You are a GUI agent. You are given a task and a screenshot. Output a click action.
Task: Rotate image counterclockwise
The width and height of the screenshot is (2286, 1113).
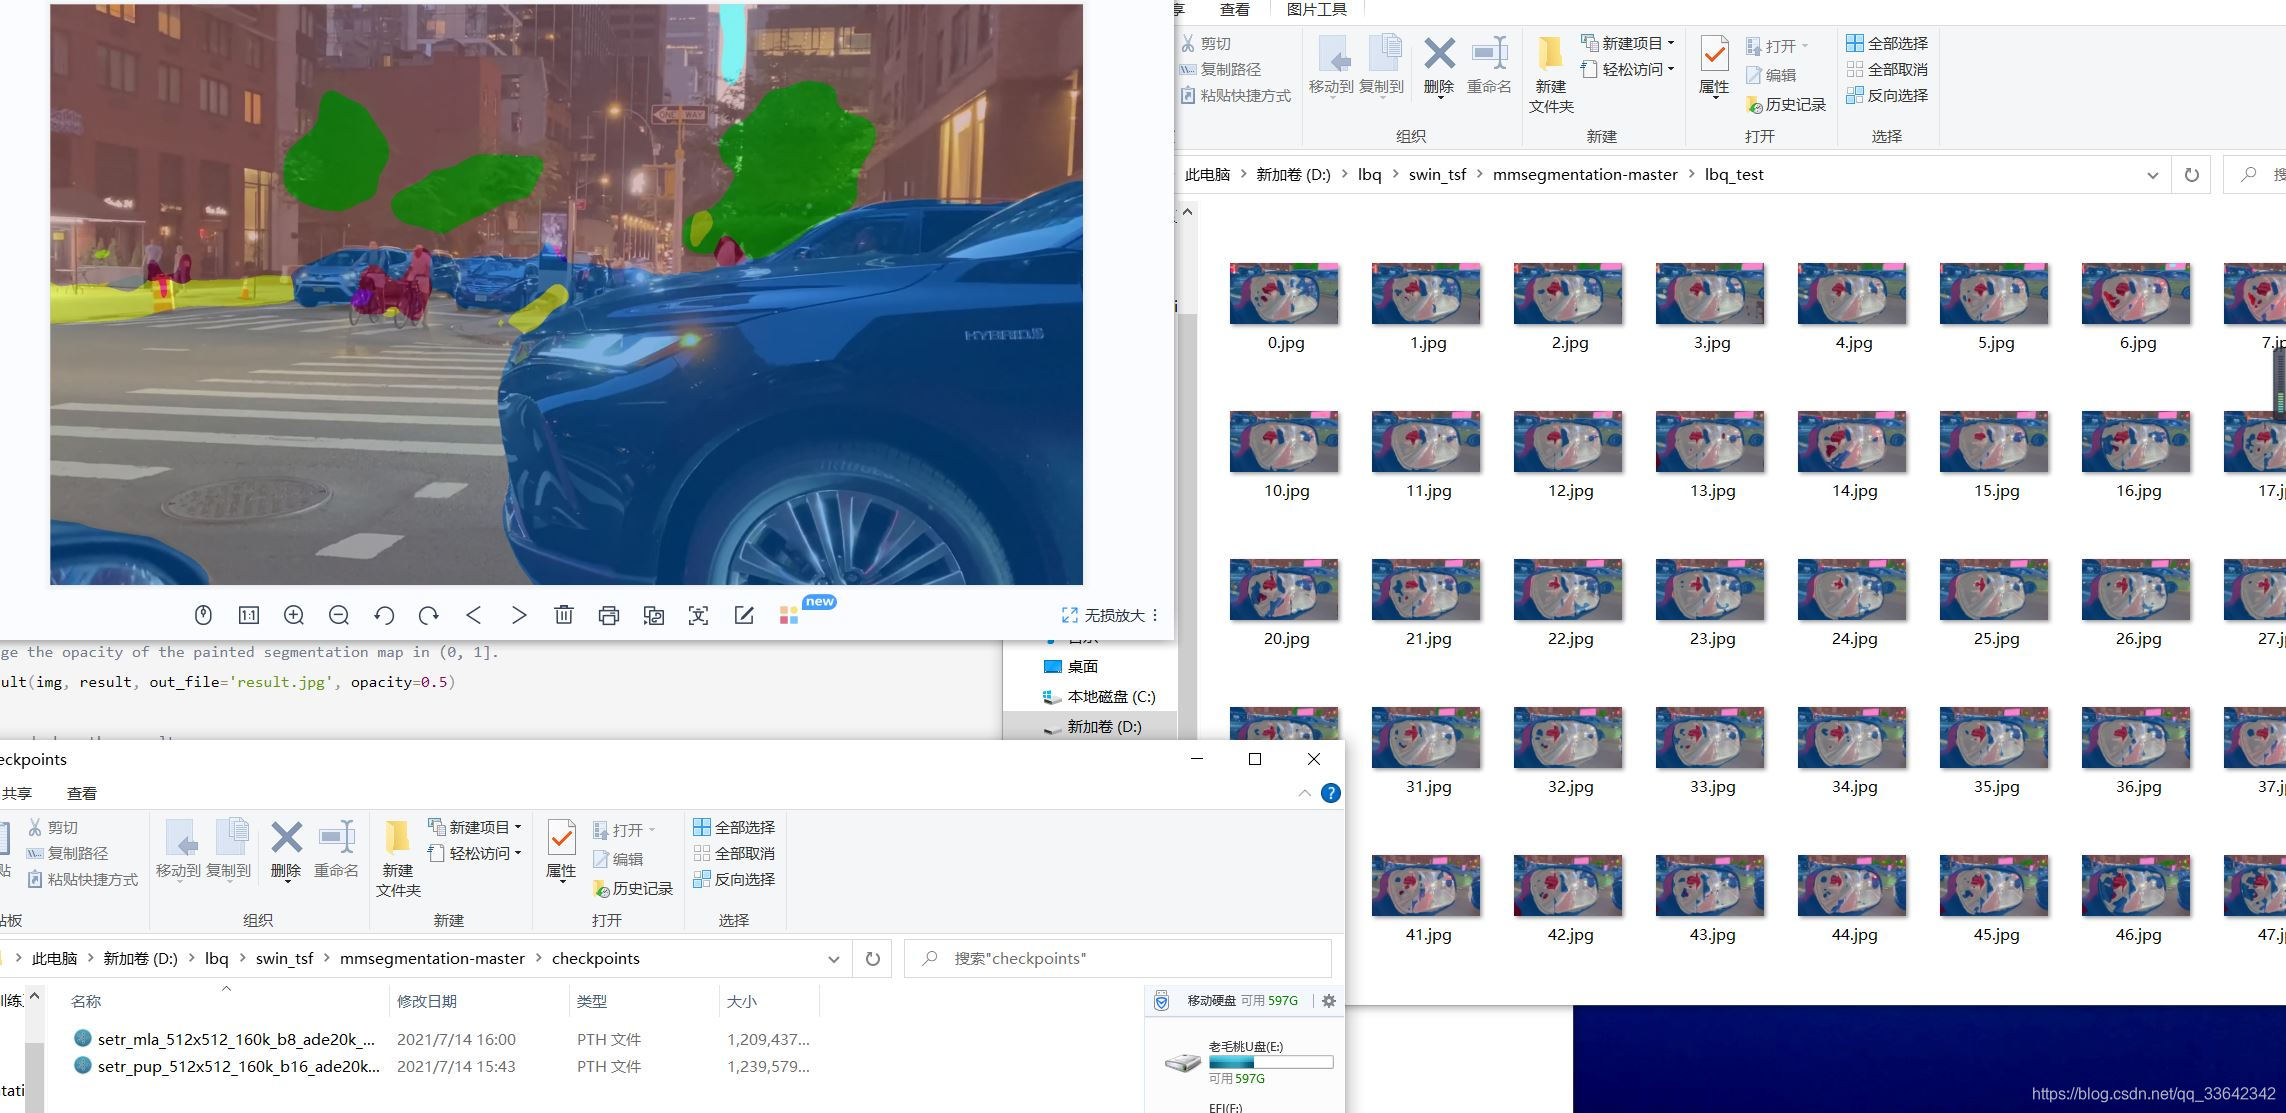(x=384, y=615)
